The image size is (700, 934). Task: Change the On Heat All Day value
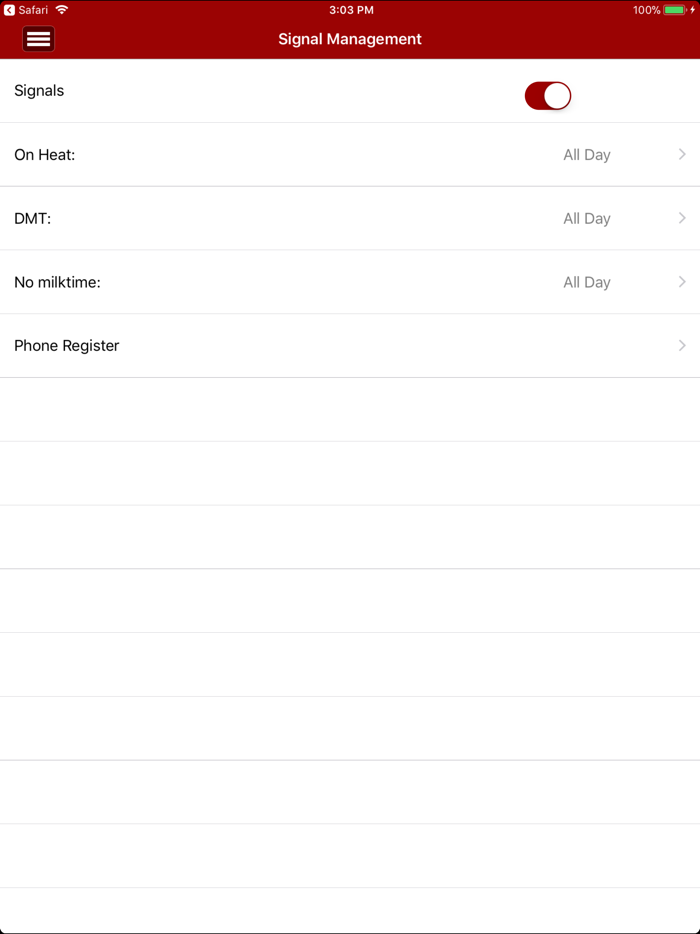(x=586, y=155)
